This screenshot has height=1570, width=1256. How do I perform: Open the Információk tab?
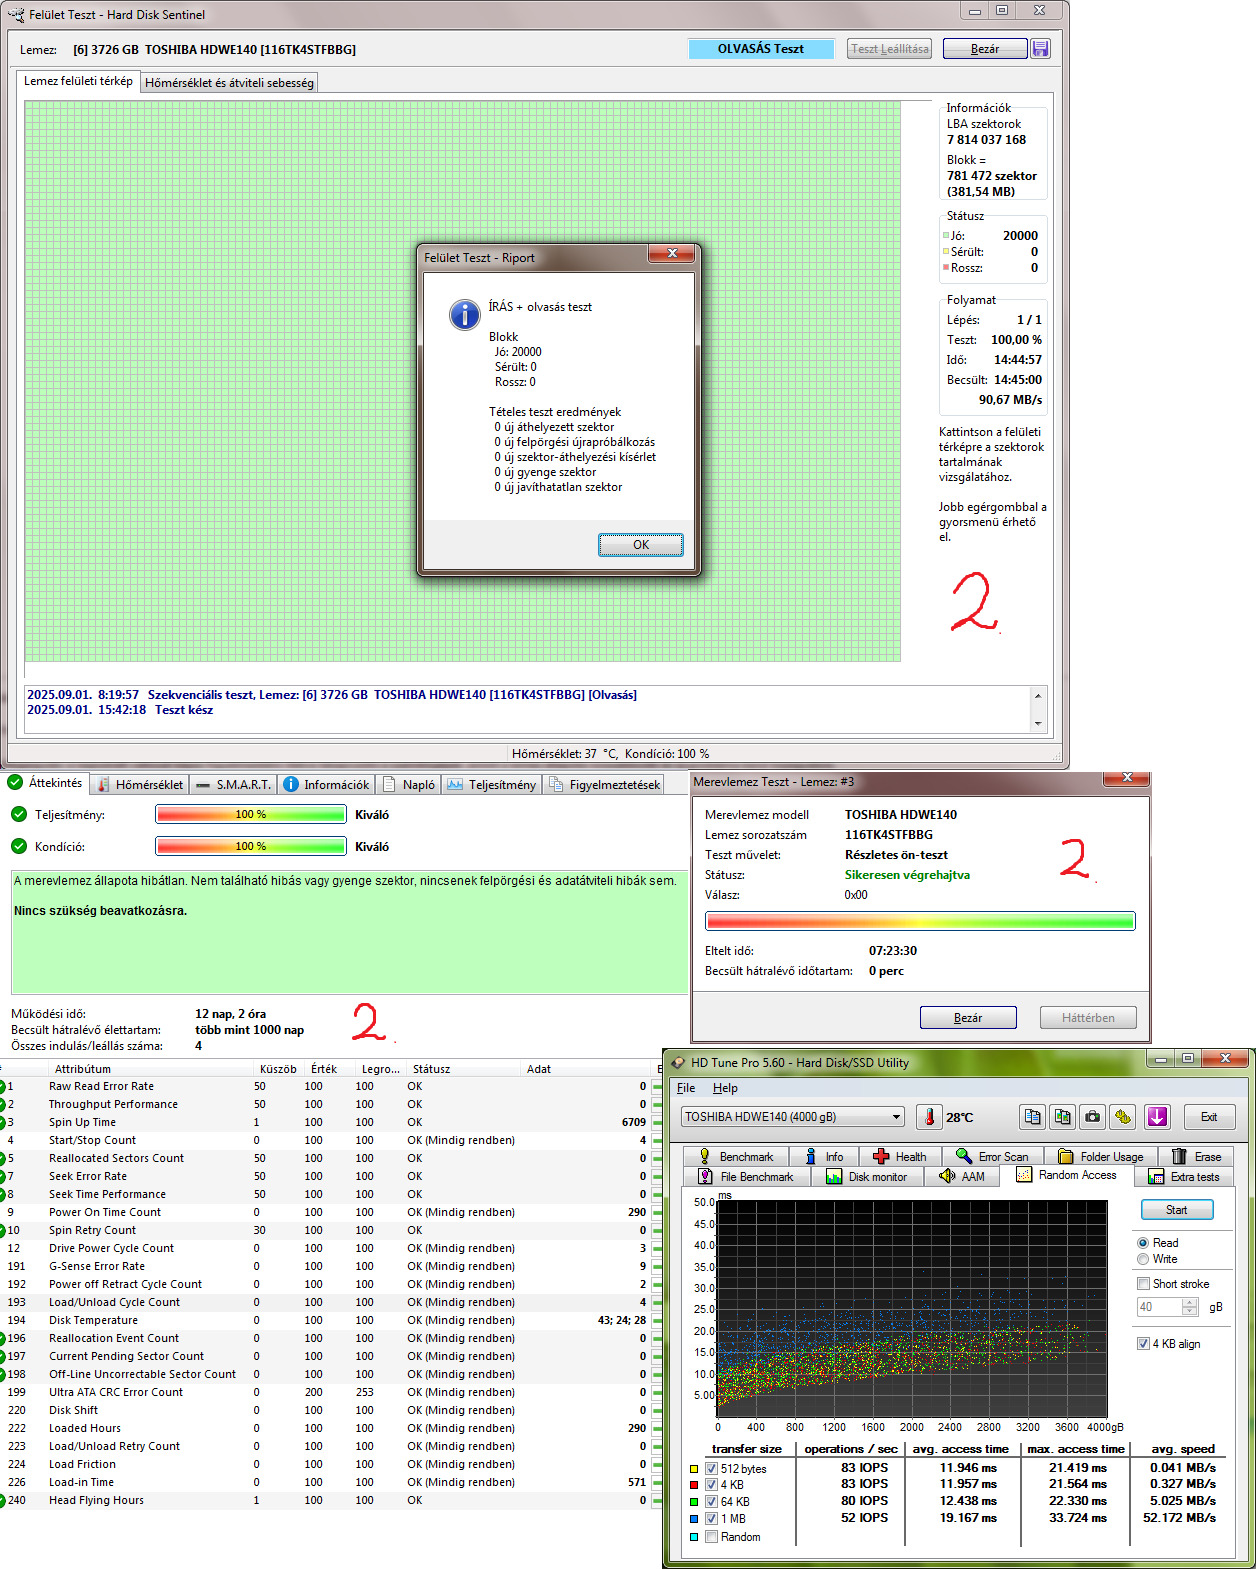pyautogui.click(x=327, y=785)
